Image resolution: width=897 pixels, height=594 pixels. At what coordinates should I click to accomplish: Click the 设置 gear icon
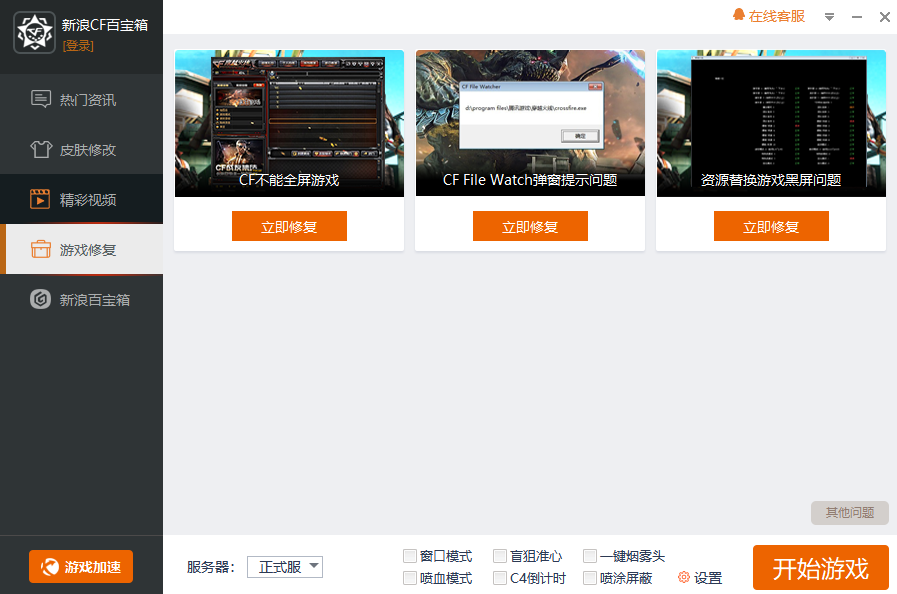coord(684,578)
